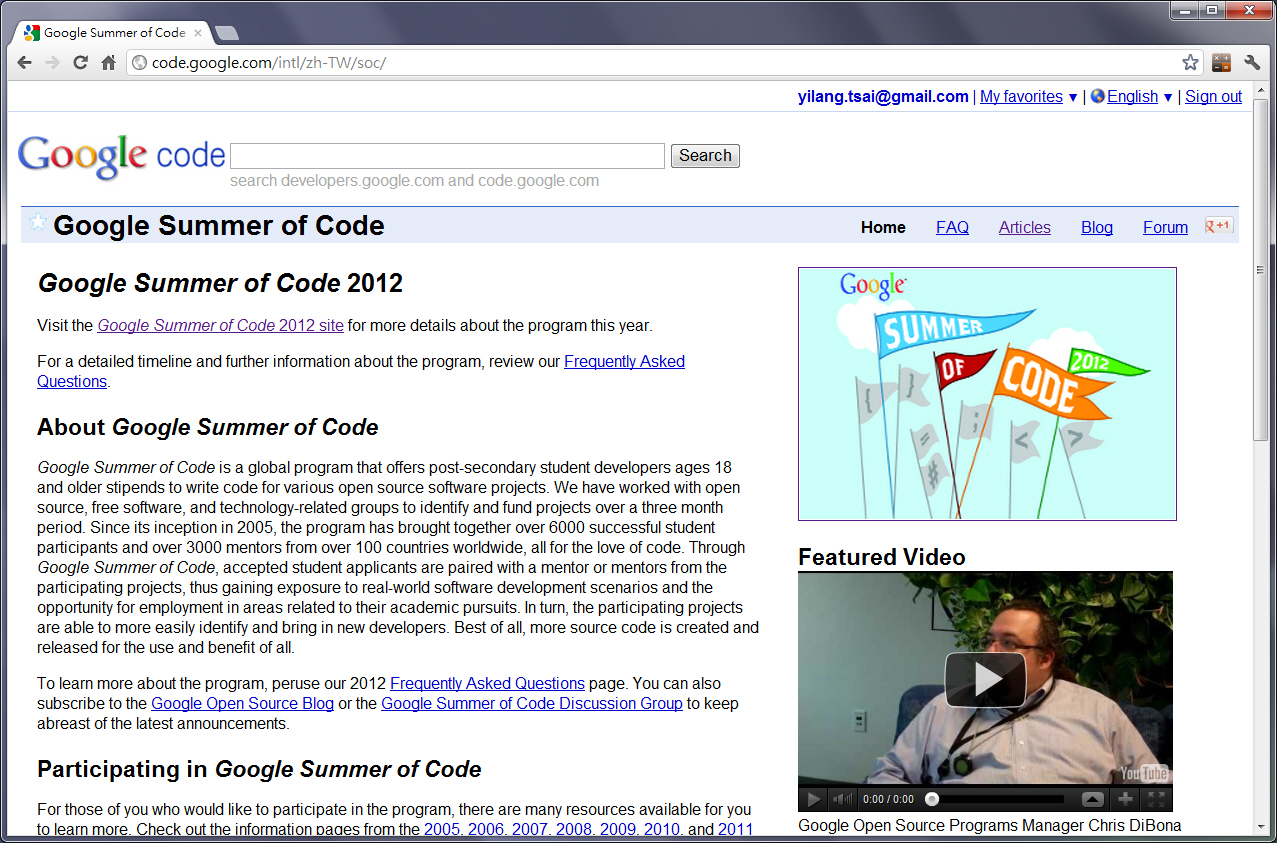This screenshot has width=1277, height=843.
Task: Click the YouTube watermark on the video
Action: (1144, 773)
